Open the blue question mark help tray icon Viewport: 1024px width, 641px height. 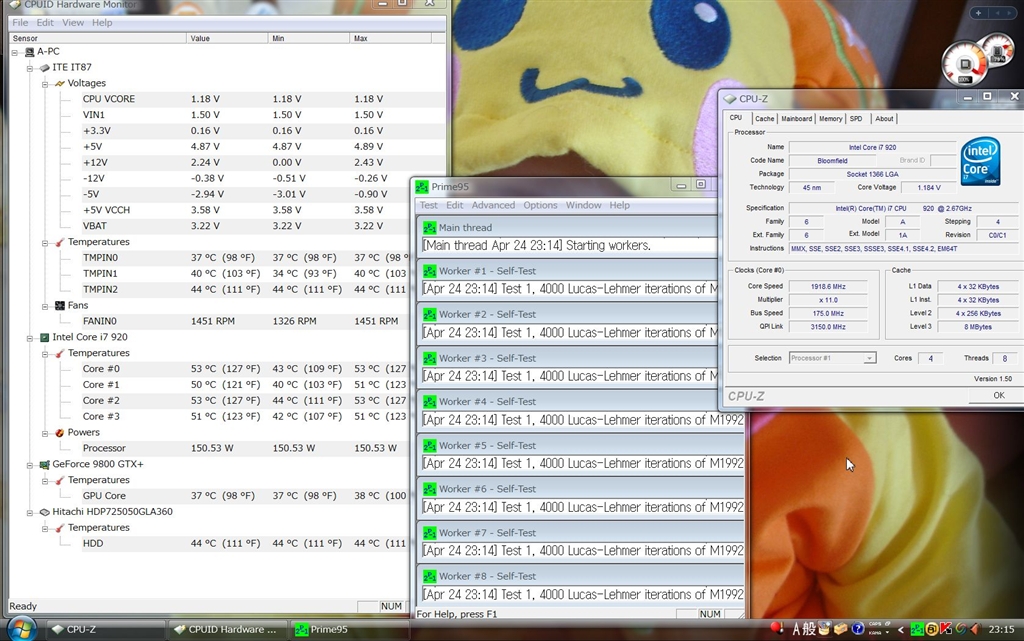(x=857, y=629)
